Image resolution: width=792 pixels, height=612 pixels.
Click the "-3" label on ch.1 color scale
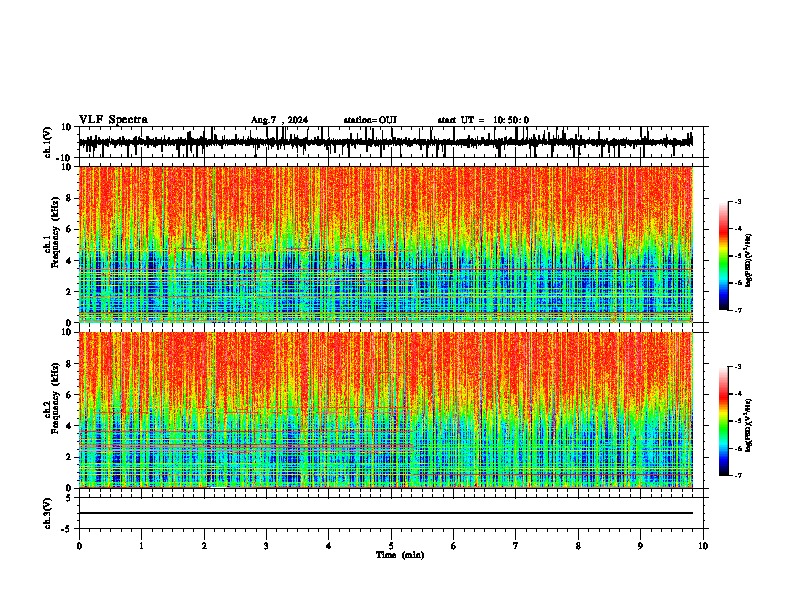738,201
